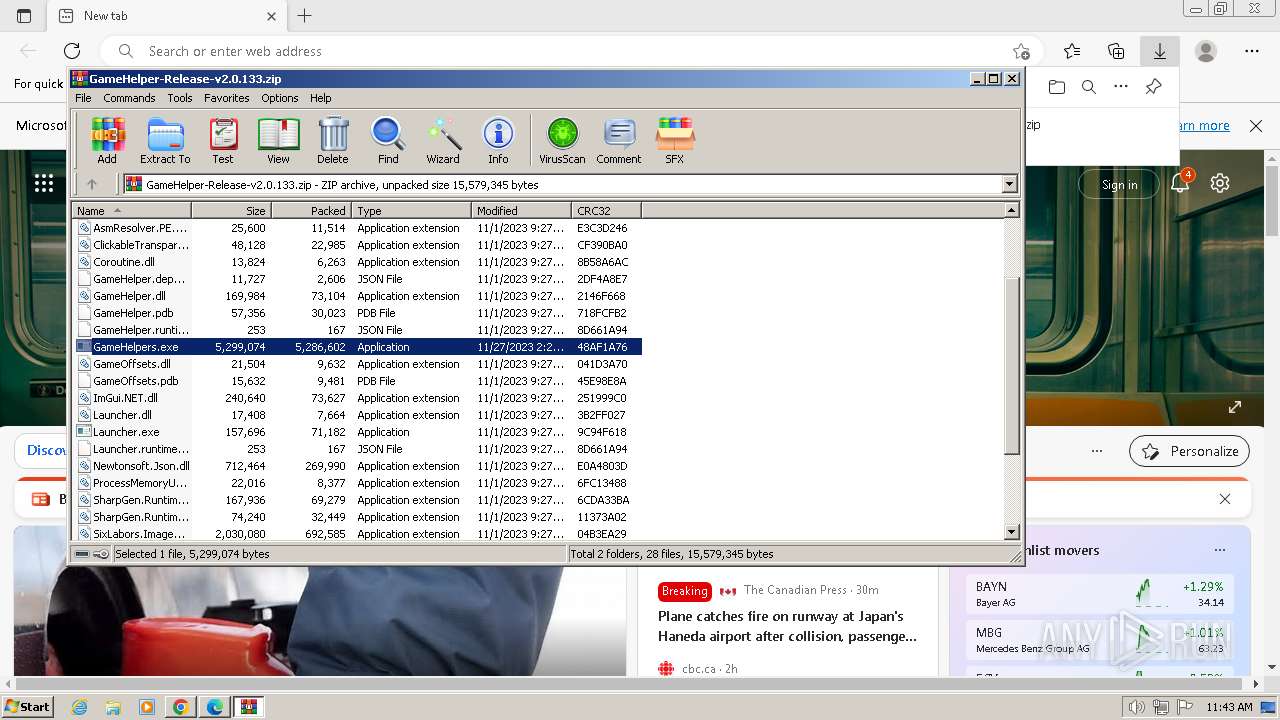Run the VirusScan toolbar icon

point(562,141)
